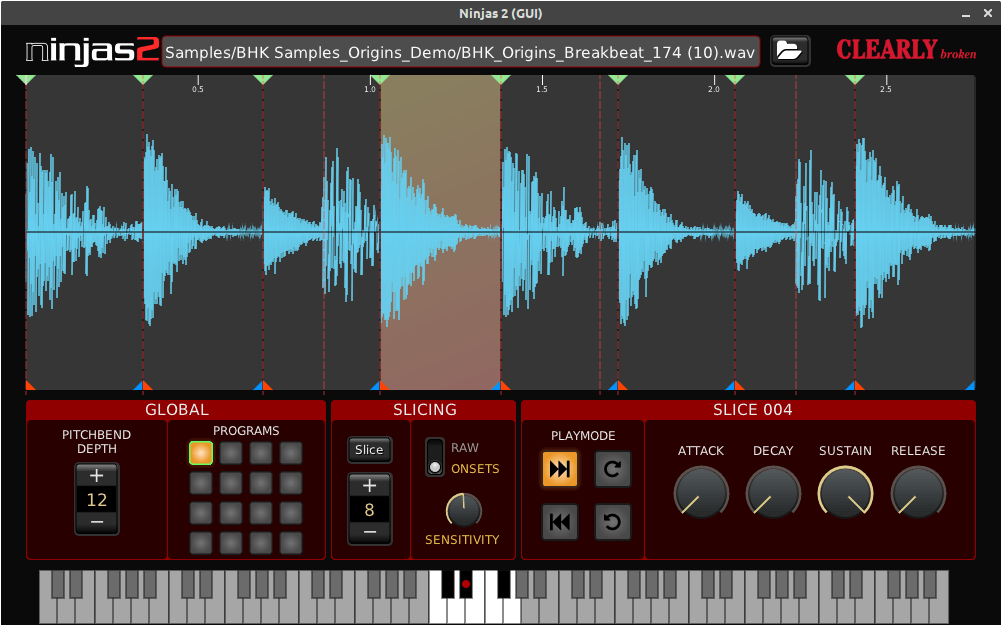1002x626 pixels.
Task: Adjust the Sustain knob for Slice 004
Action: click(x=845, y=494)
